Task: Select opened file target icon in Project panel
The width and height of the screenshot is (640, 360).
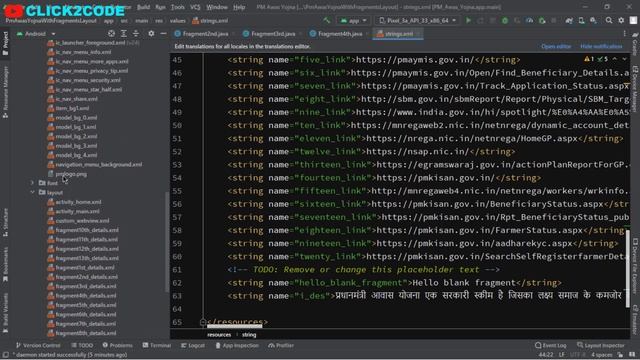Action: [x=111, y=33]
